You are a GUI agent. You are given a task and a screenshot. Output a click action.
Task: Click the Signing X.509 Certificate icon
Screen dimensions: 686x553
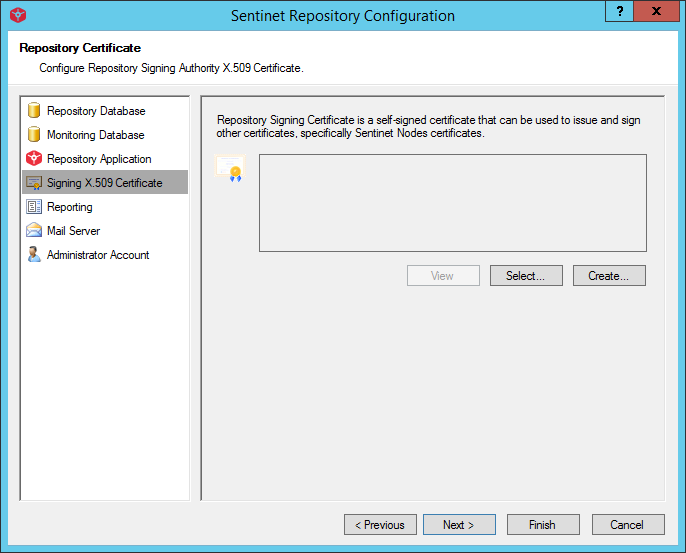(34, 183)
